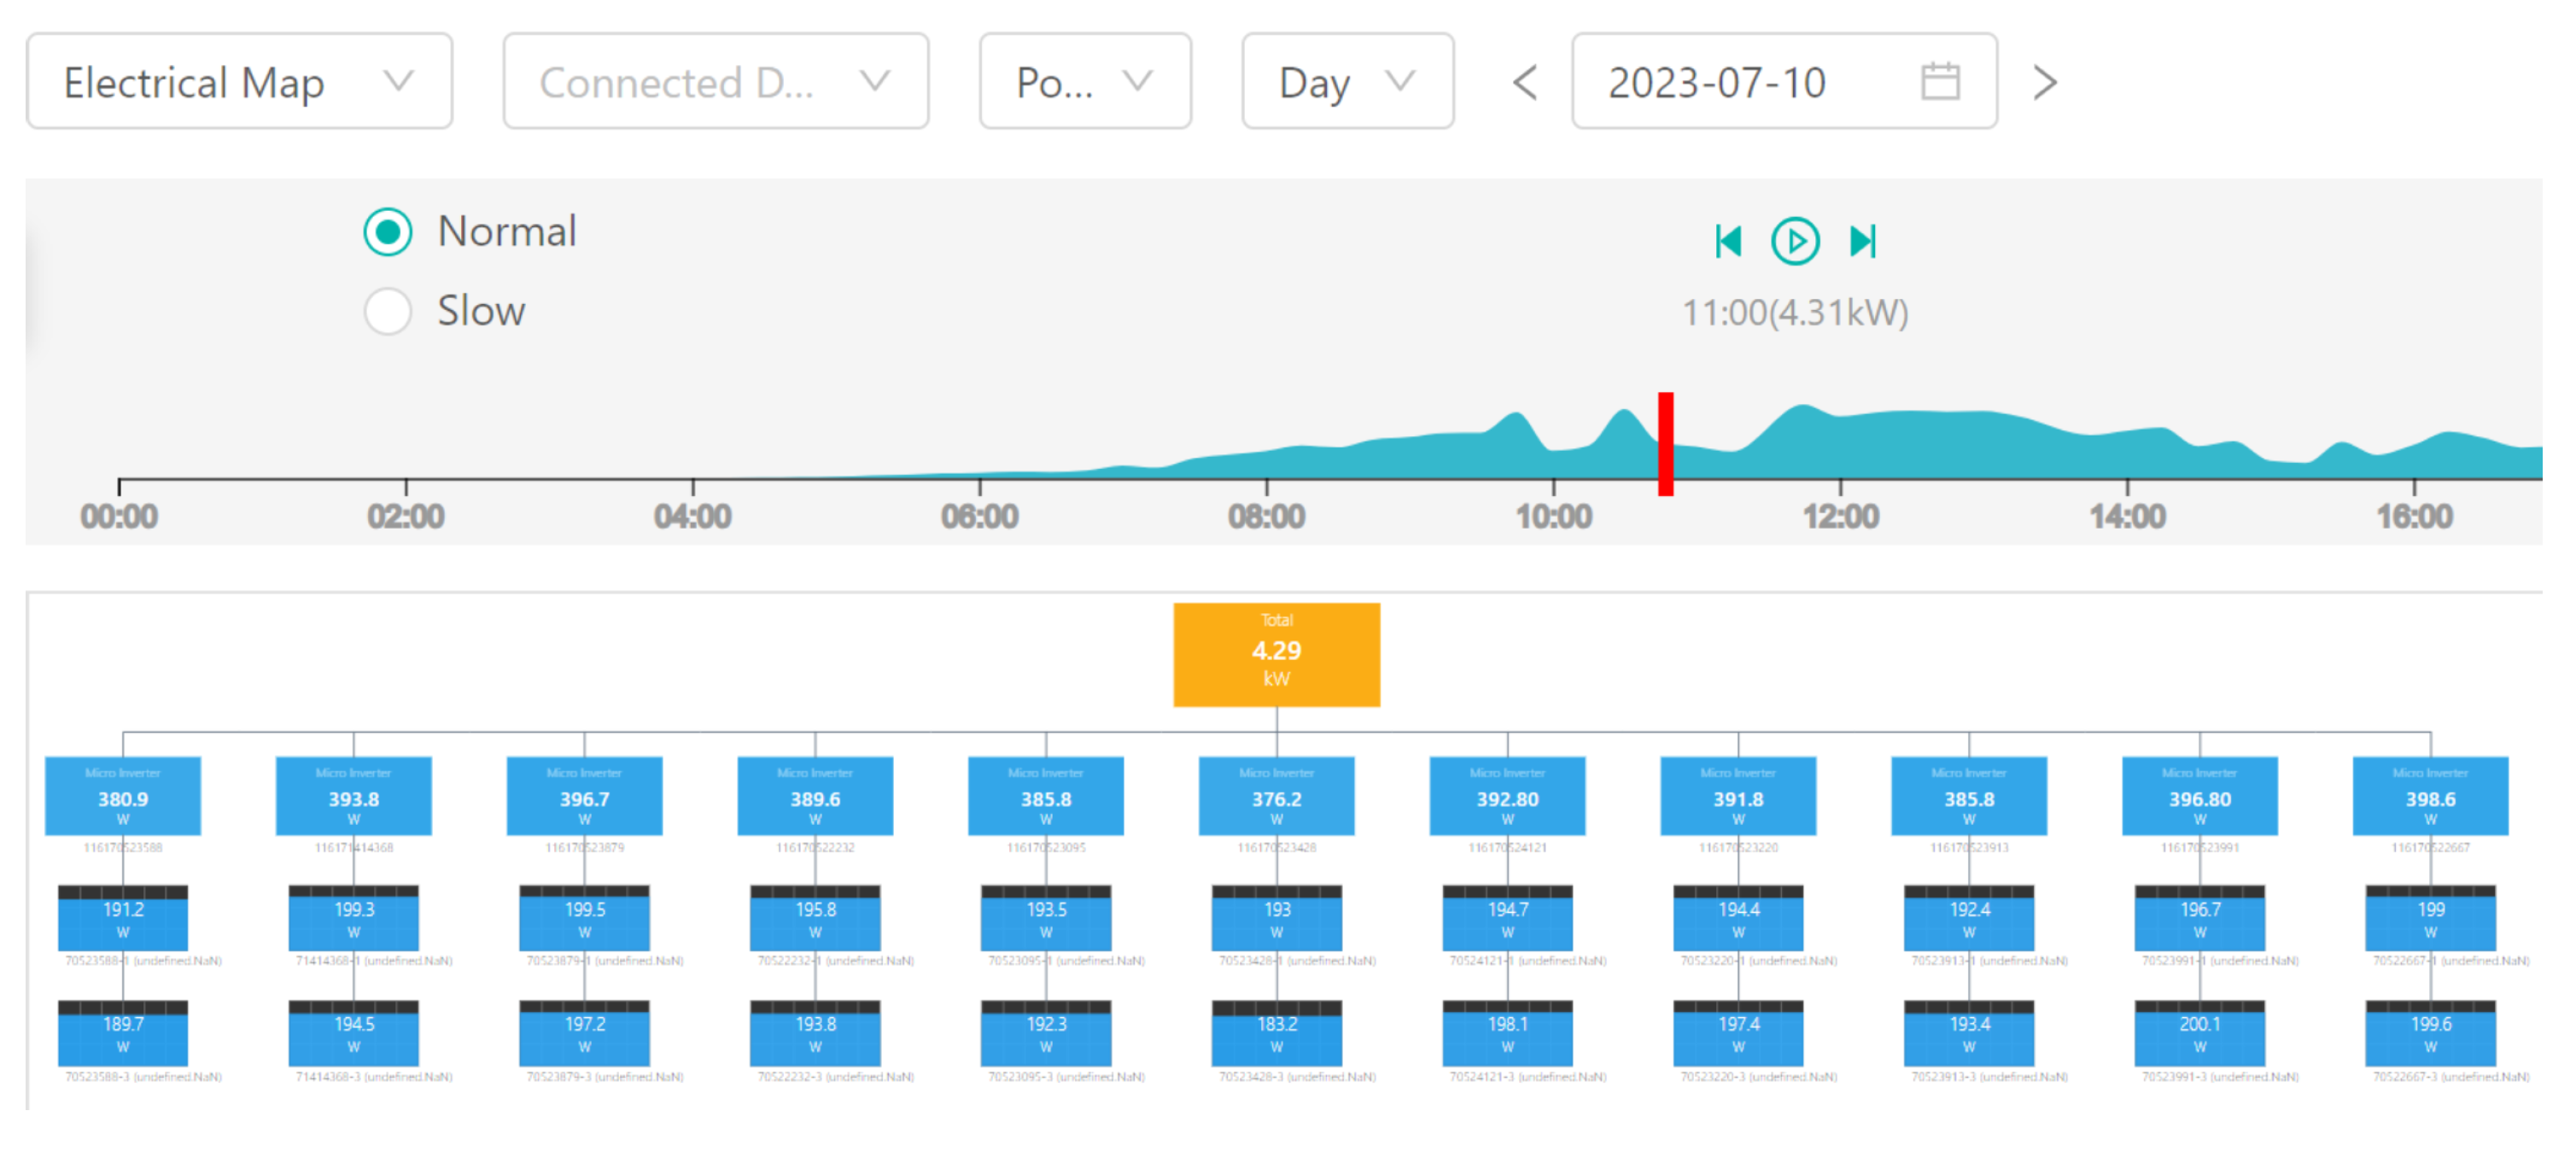
Task: Click micro inverter showing 380.9 W
Action: 123,796
